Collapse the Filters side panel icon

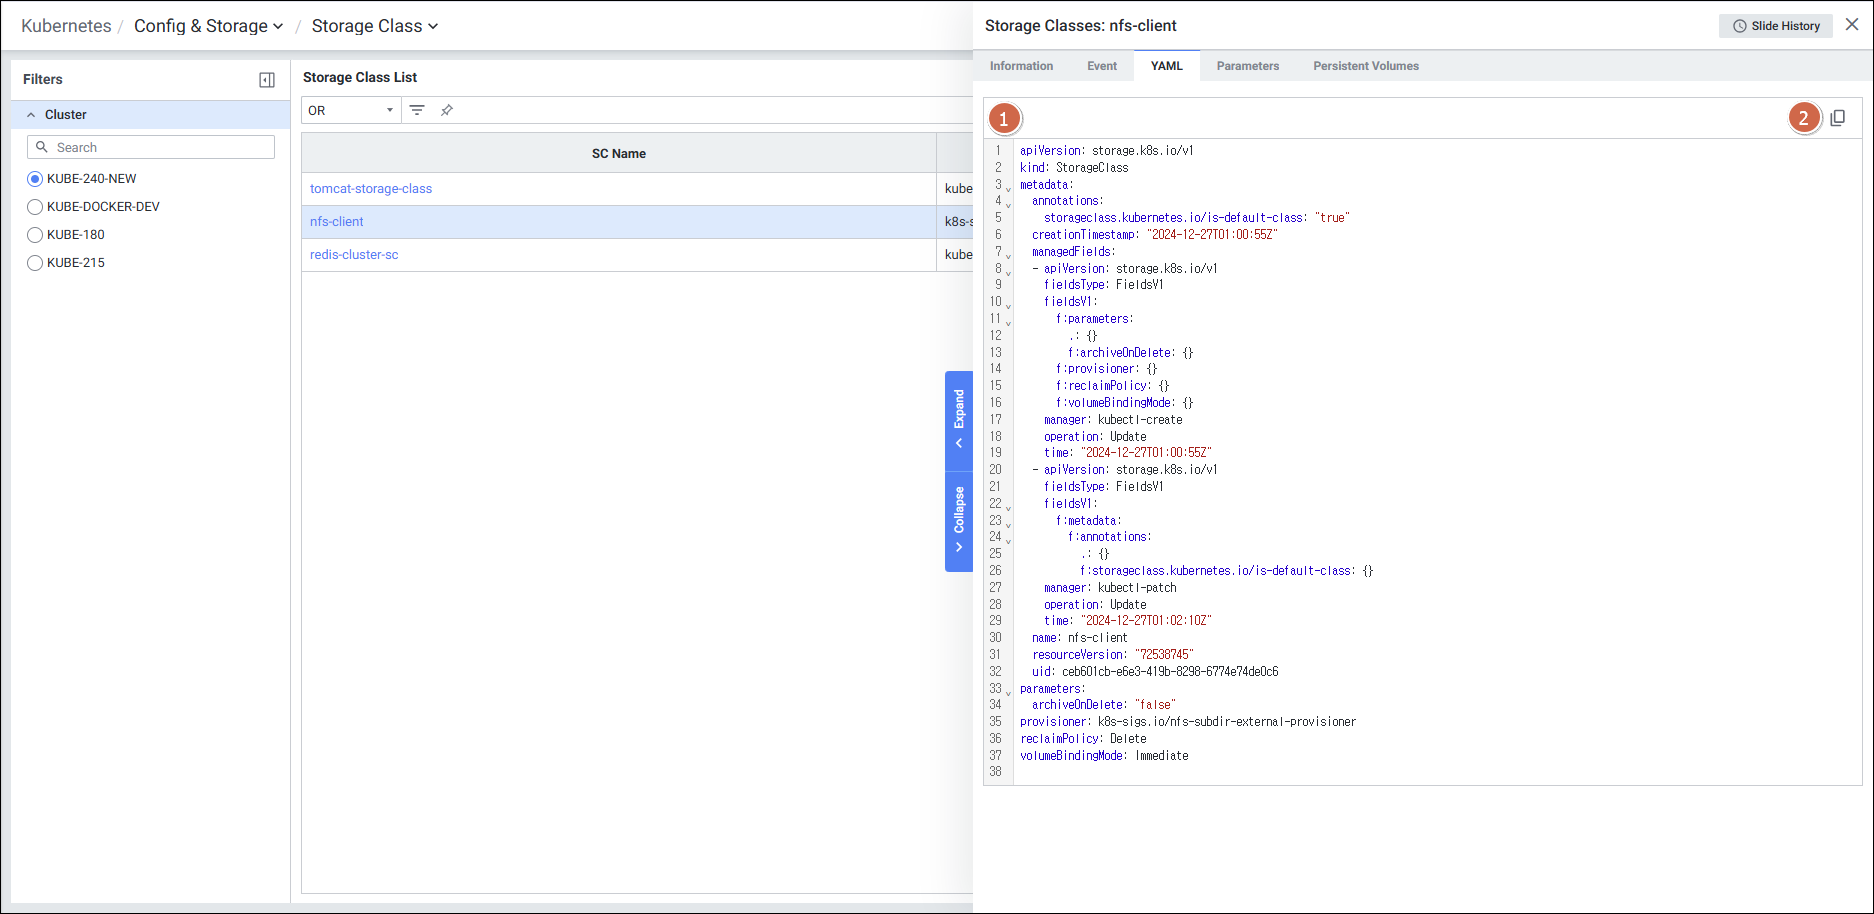(267, 80)
